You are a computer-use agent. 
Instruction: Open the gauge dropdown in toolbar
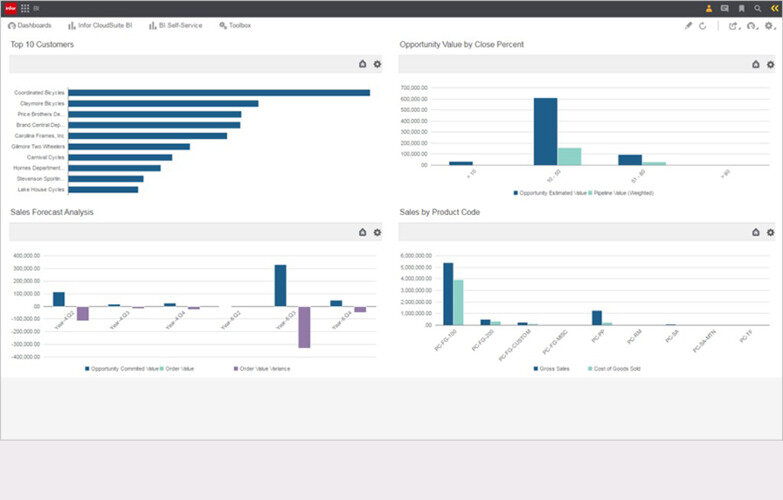753,25
